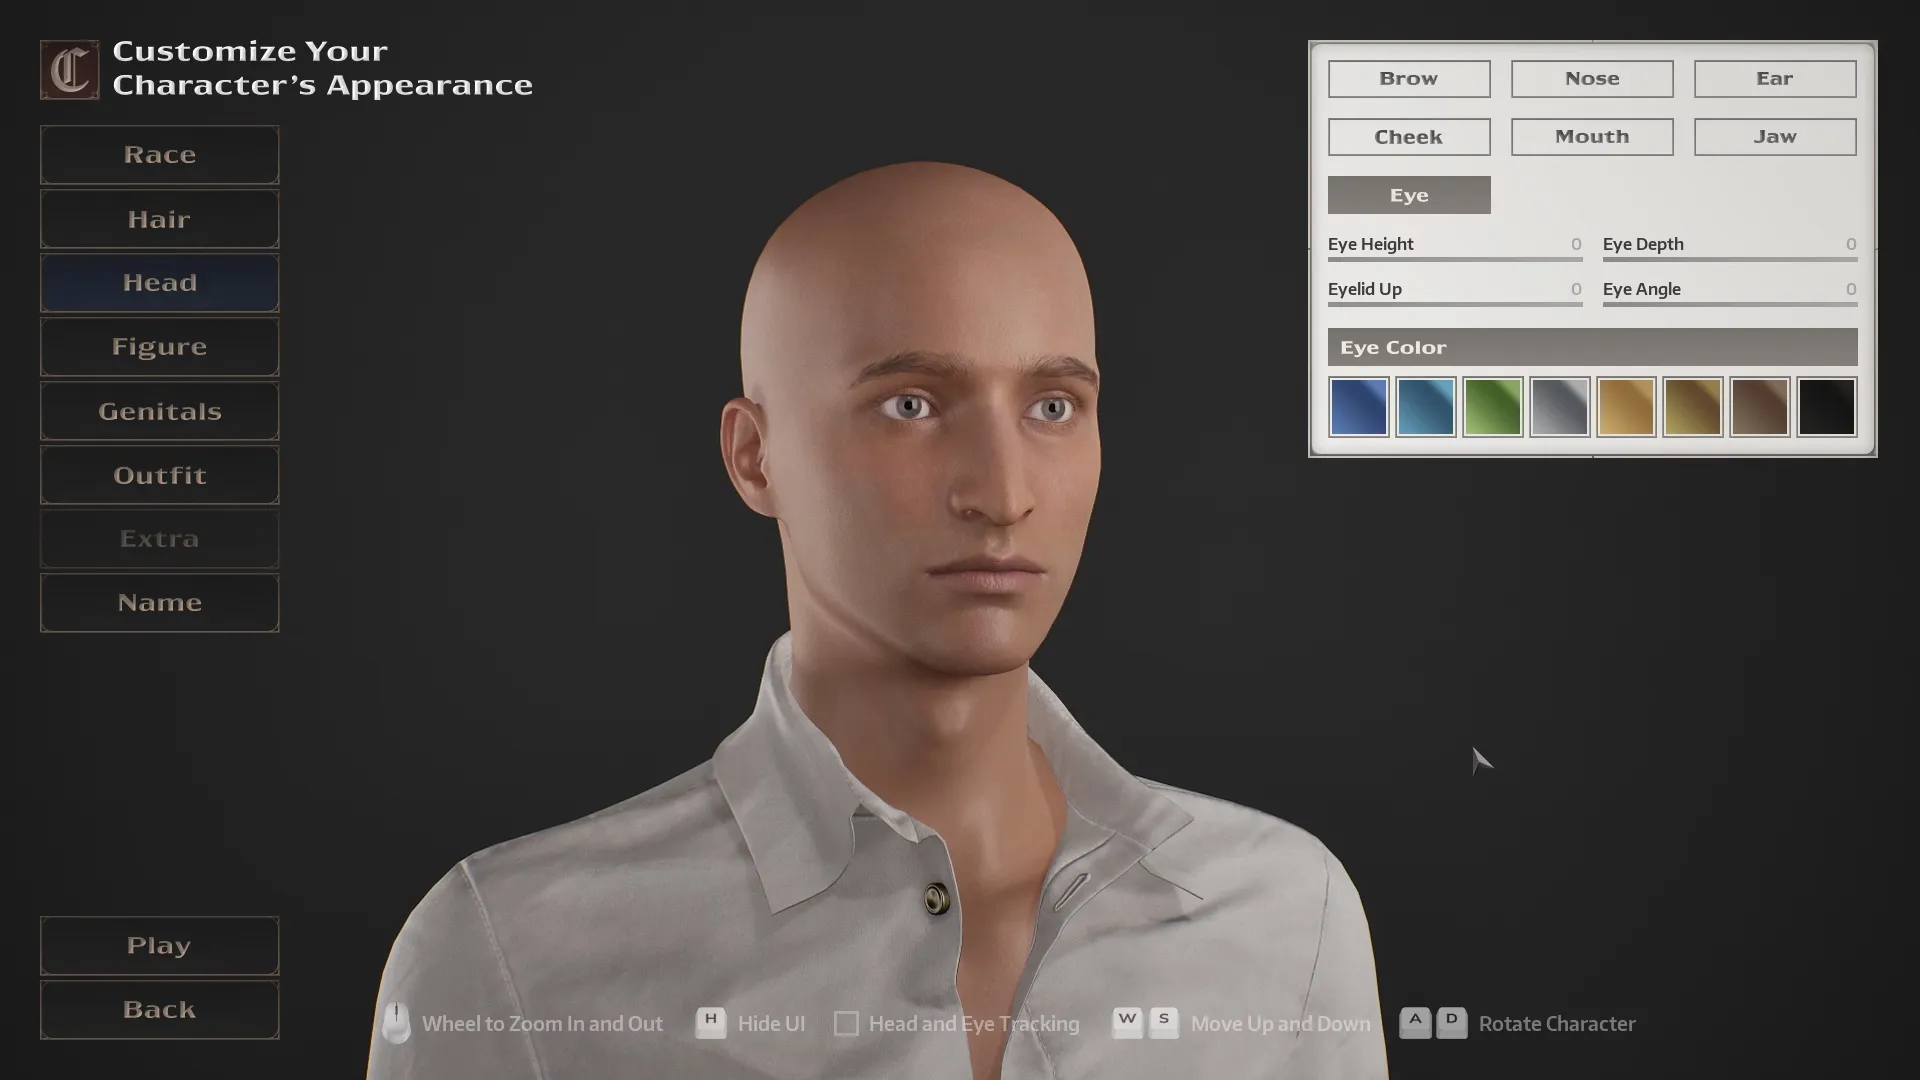Select the Jaw tab
This screenshot has width=1920, height=1080.
1774,137
